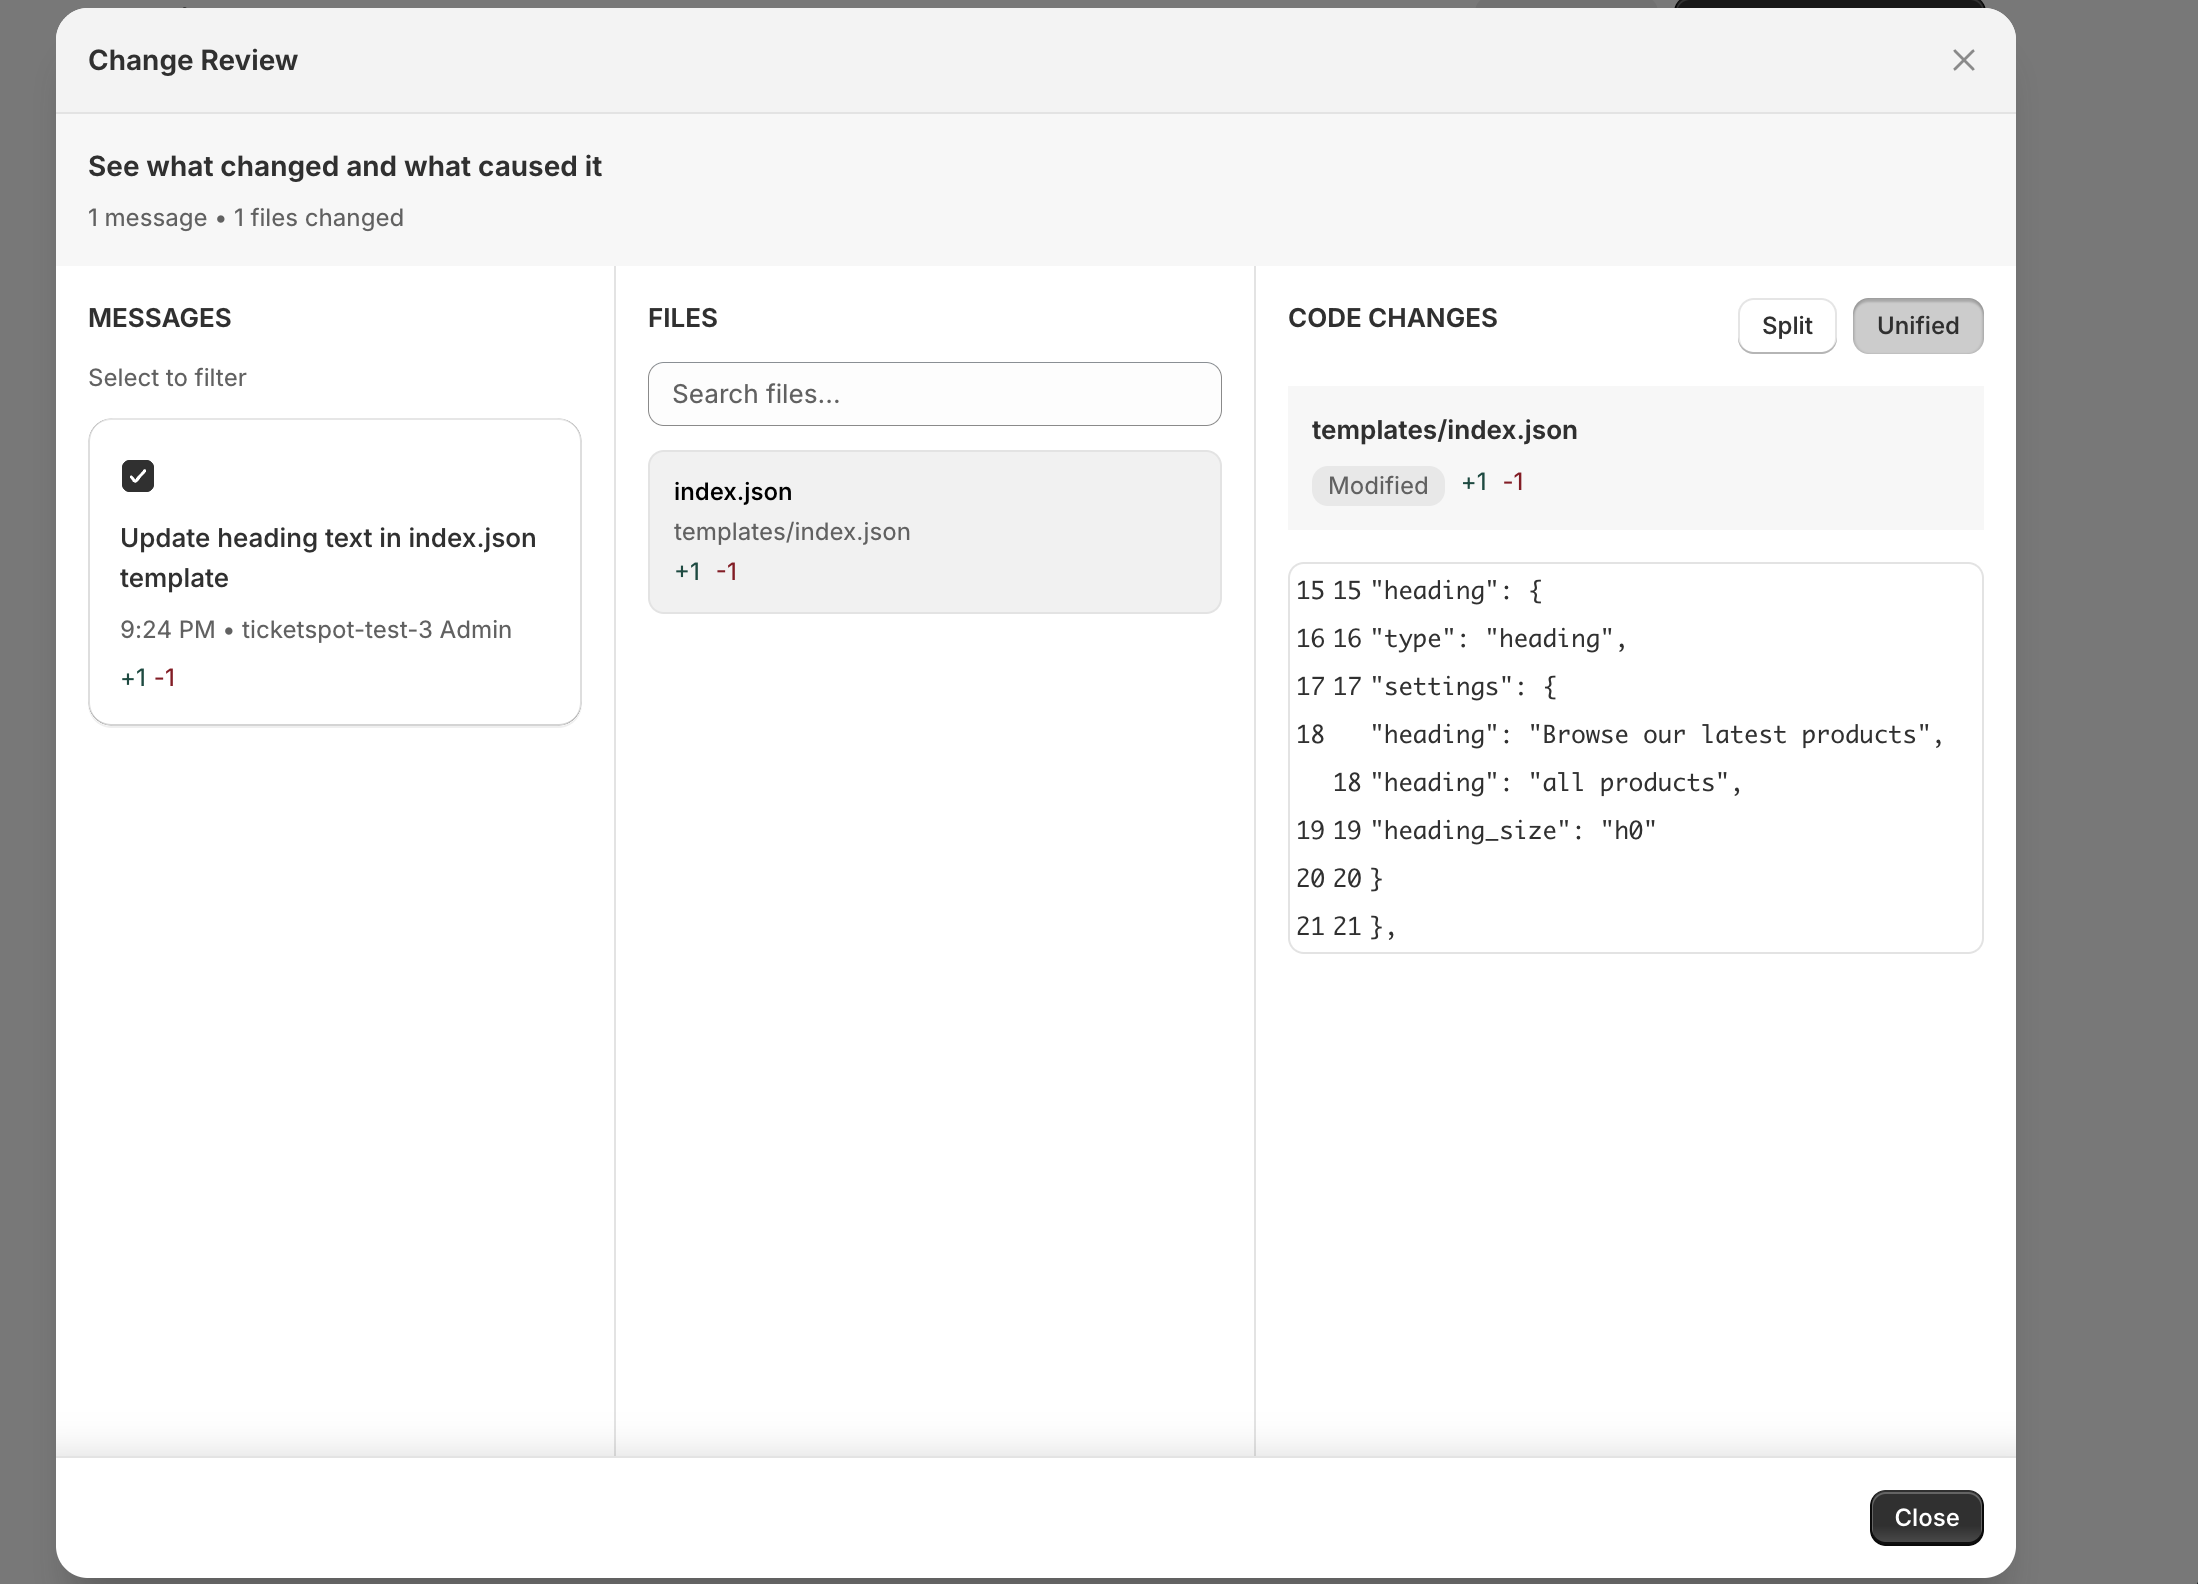Image resolution: width=2198 pixels, height=1584 pixels.
Task: Click templates/index.json path under index.json
Action: pyautogui.click(x=791, y=532)
